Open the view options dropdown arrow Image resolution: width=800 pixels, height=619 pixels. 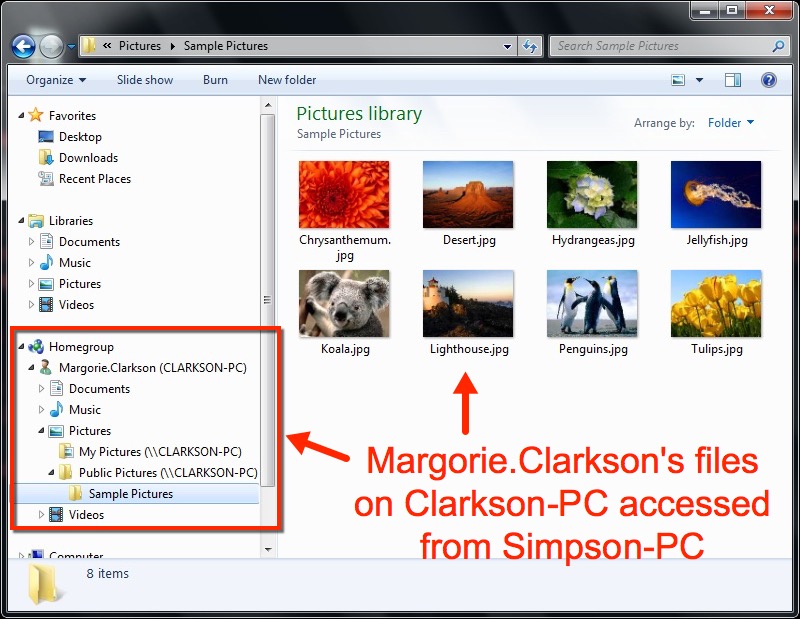coord(699,80)
